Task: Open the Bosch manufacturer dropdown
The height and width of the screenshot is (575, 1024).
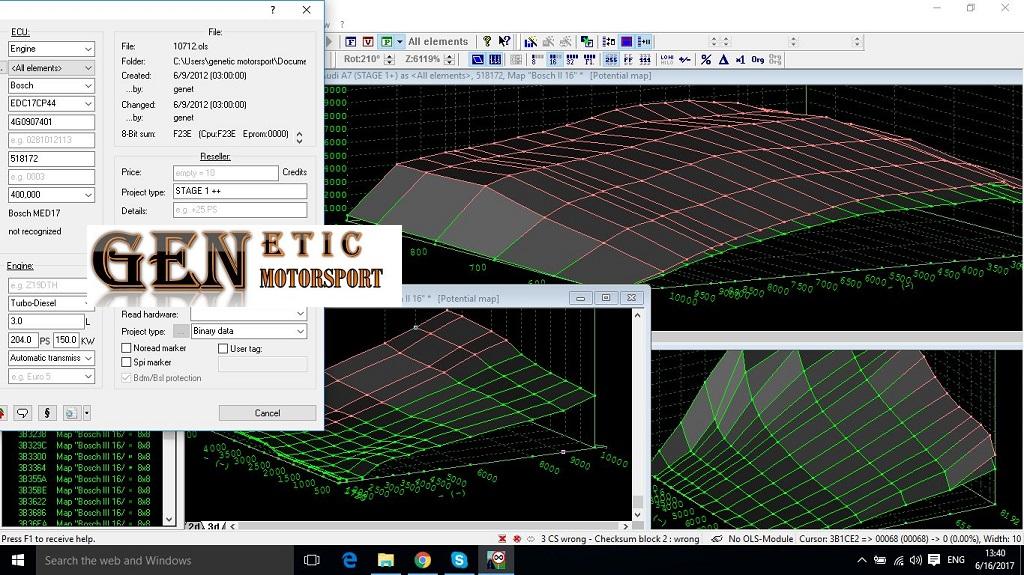Action: point(89,86)
